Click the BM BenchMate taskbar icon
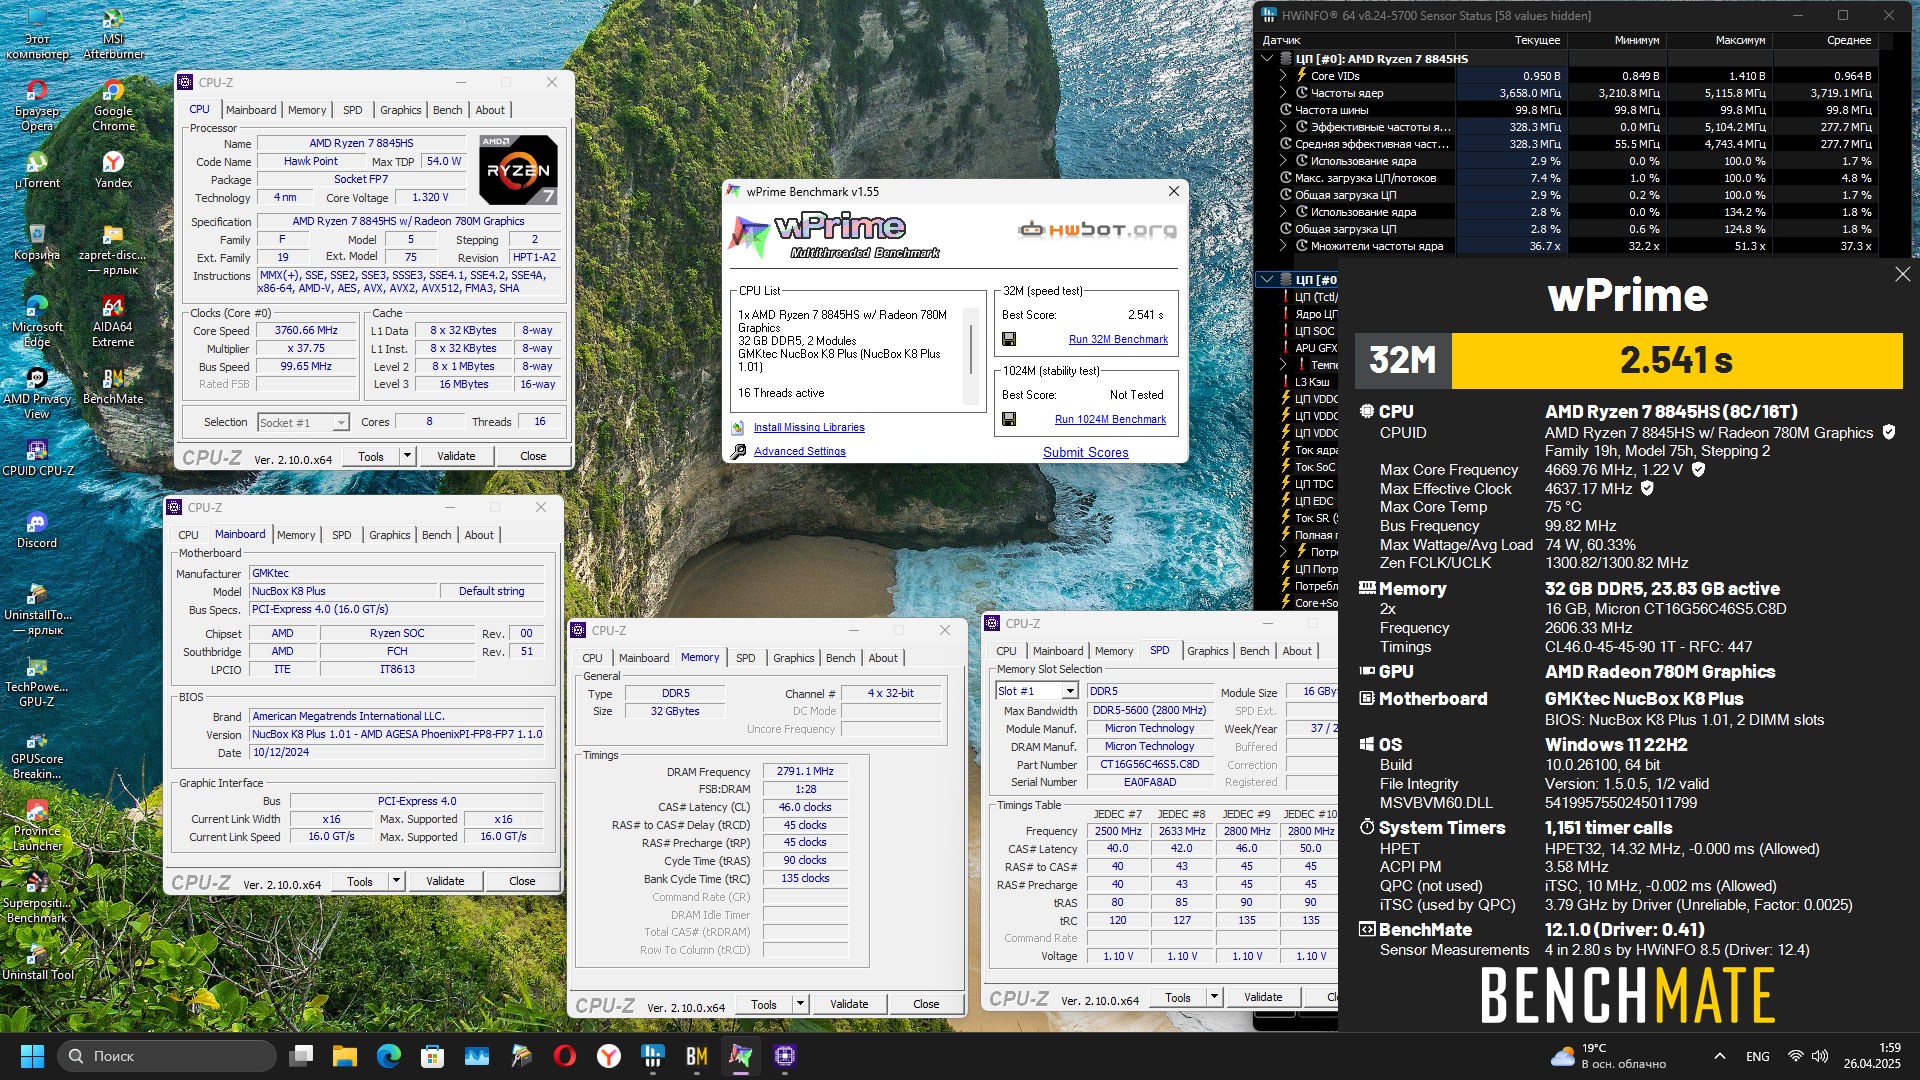Viewport: 1920px width, 1080px height. (x=697, y=1056)
